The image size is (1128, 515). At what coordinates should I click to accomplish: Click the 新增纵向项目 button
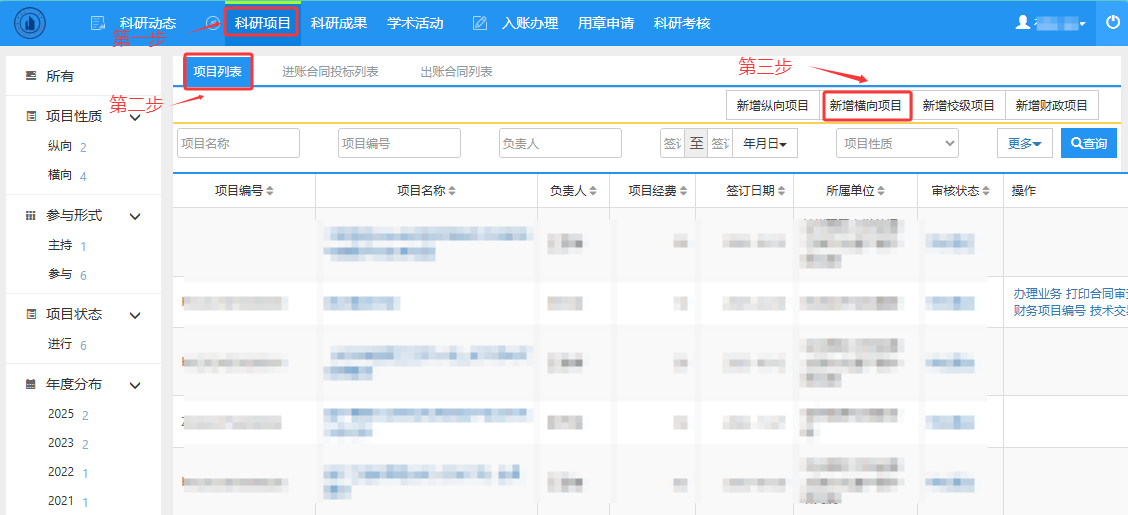[x=772, y=105]
